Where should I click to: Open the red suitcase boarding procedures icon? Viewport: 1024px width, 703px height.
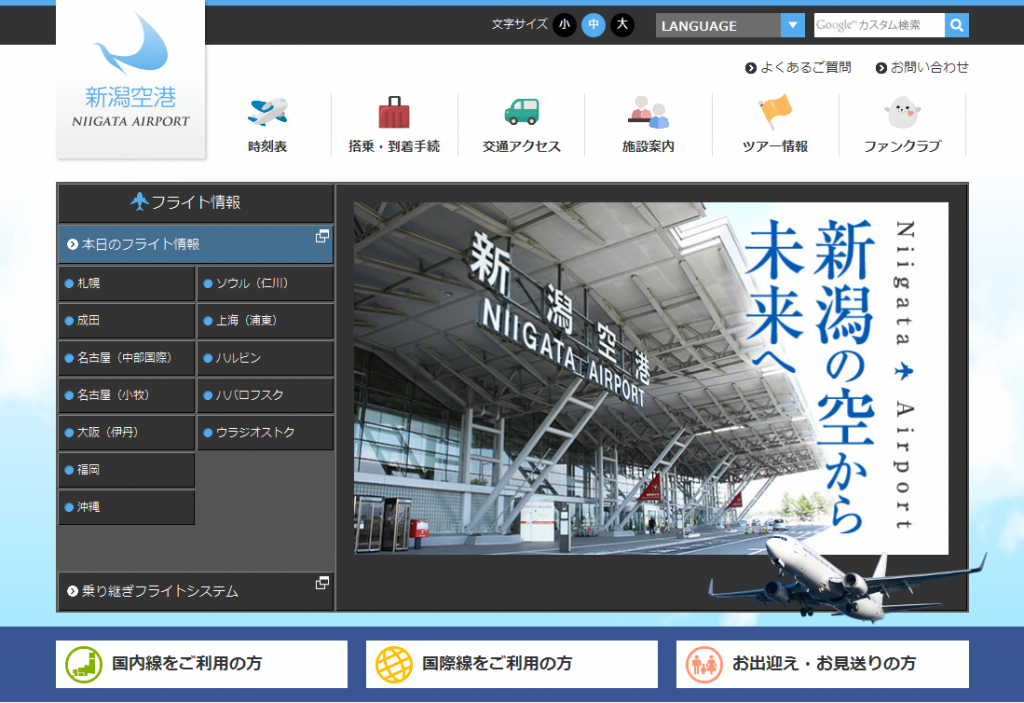click(x=394, y=112)
